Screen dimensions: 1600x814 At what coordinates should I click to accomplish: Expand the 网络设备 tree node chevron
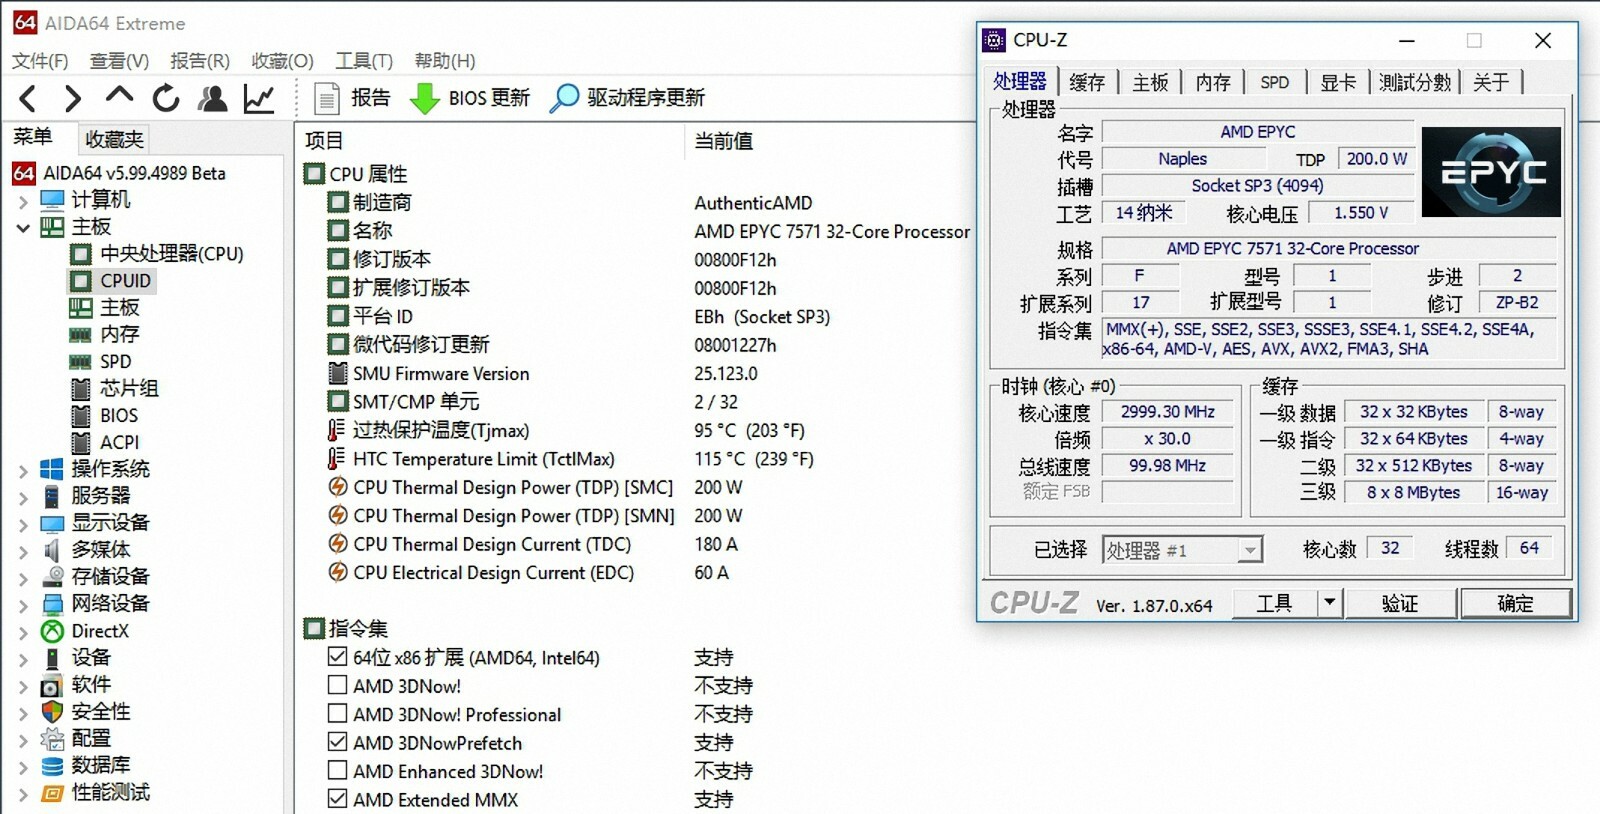click(23, 605)
